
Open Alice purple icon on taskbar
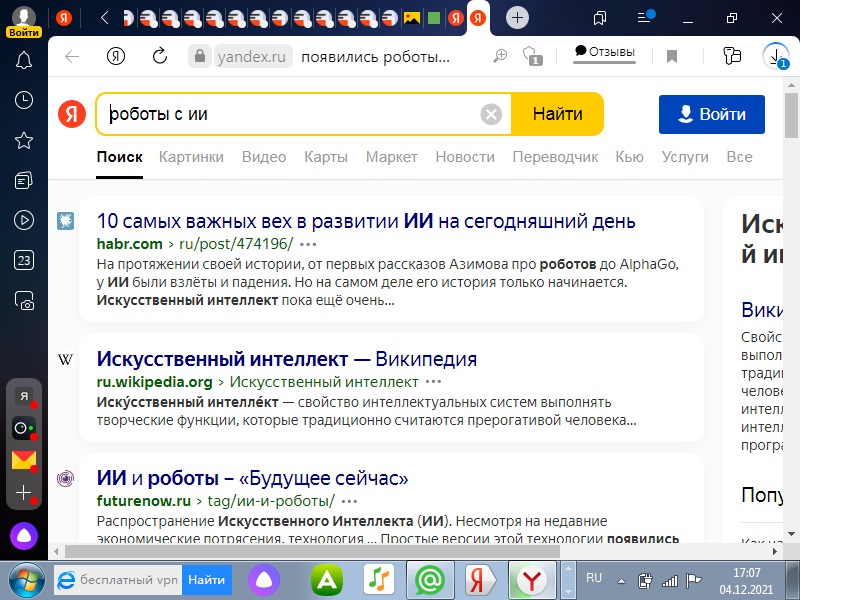[264, 580]
